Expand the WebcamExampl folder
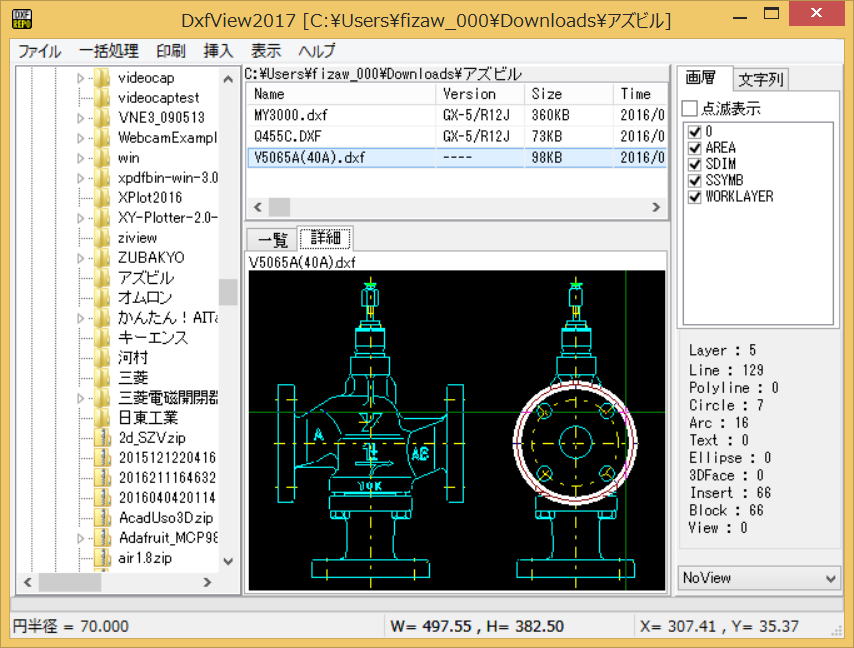This screenshot has width=854, height=648. tap(81, 138)
